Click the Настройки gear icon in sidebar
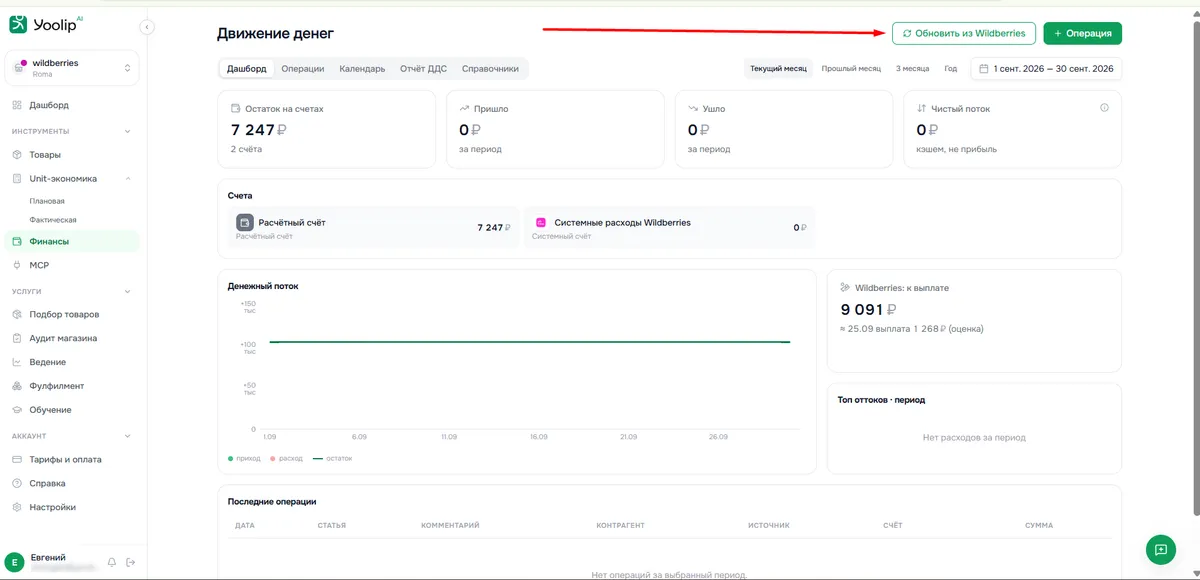Viewport: 1200px width, 580px height. [x=17, y=507]
